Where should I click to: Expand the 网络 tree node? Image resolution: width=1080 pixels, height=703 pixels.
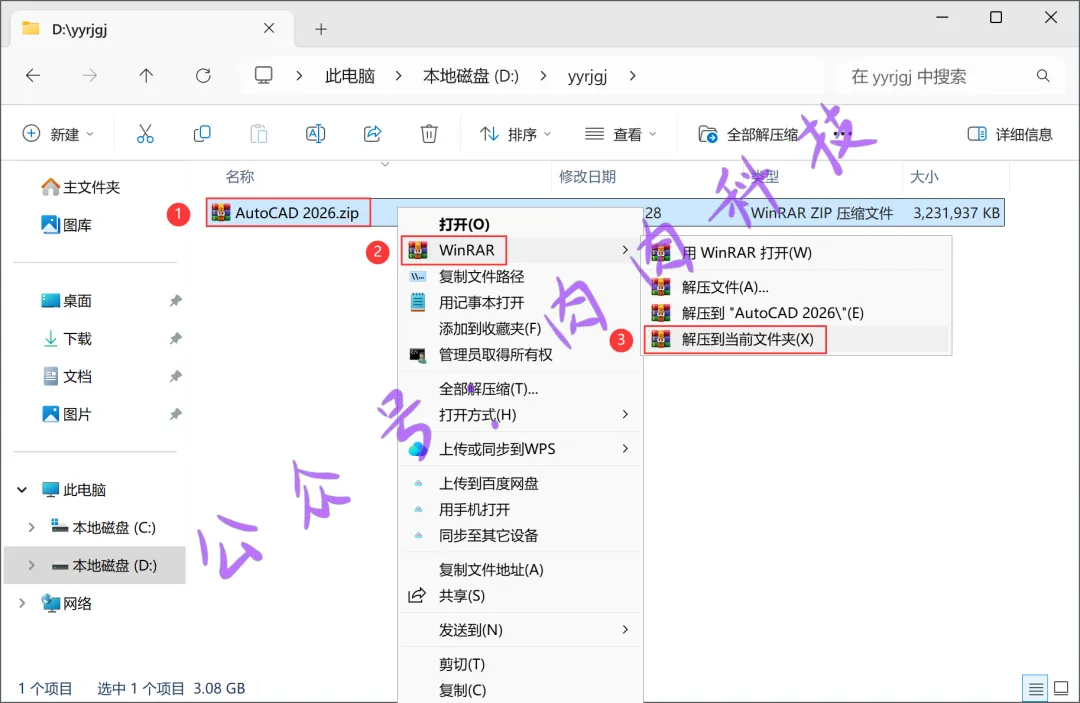[x=22, y=603]
